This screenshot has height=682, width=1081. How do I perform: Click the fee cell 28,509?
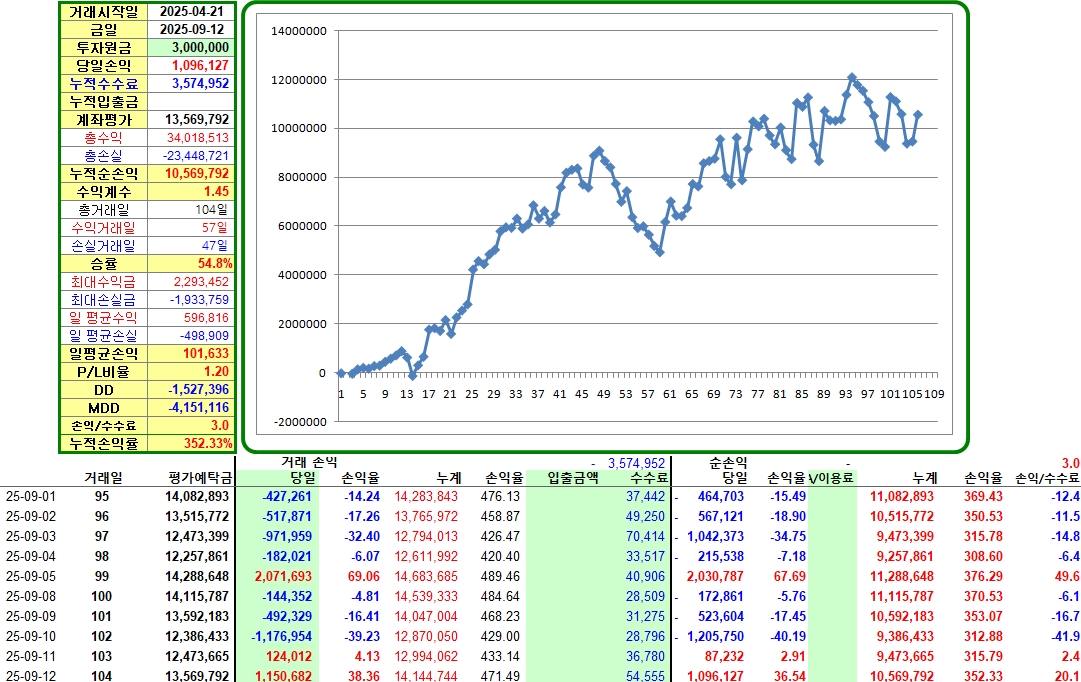[x=645, y=596]
